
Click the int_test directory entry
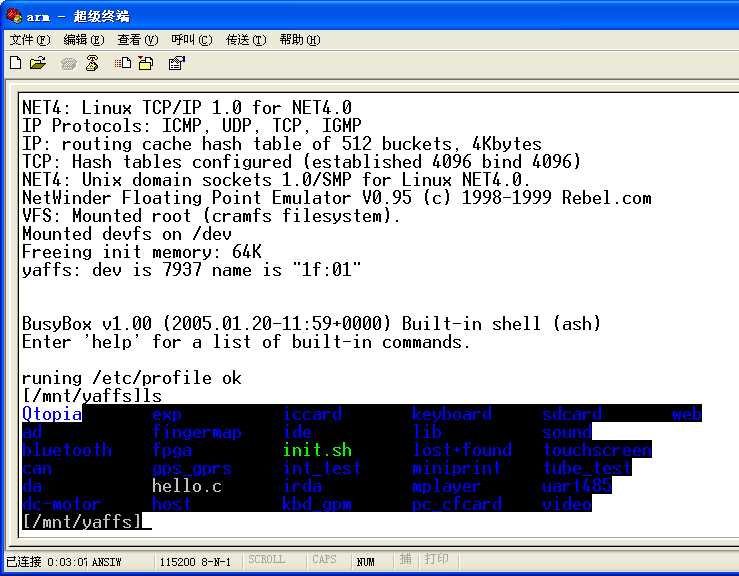[x=322, y=468]
